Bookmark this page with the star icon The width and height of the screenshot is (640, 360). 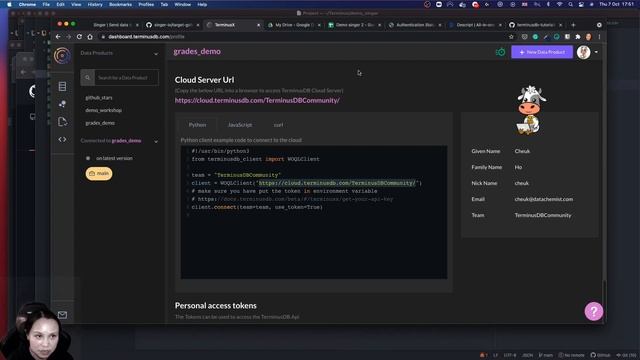click(x=511, y=37)
